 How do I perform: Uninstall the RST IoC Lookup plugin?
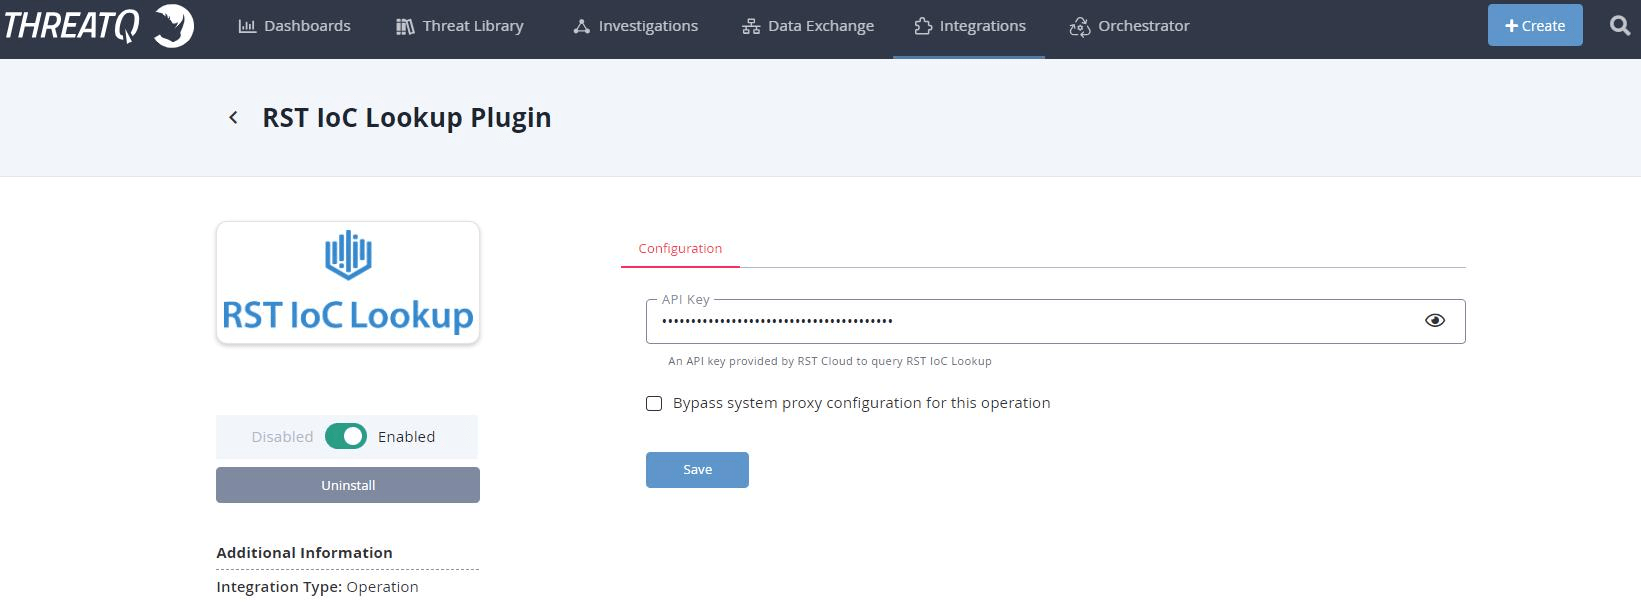coord(348,485)
